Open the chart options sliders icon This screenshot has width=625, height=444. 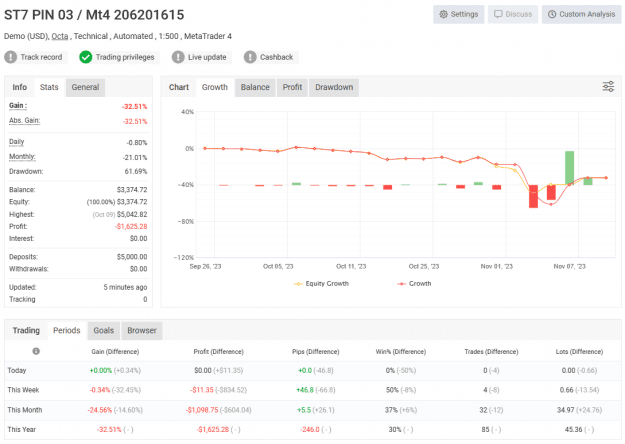pyautogui.click(x=608, y=86)
